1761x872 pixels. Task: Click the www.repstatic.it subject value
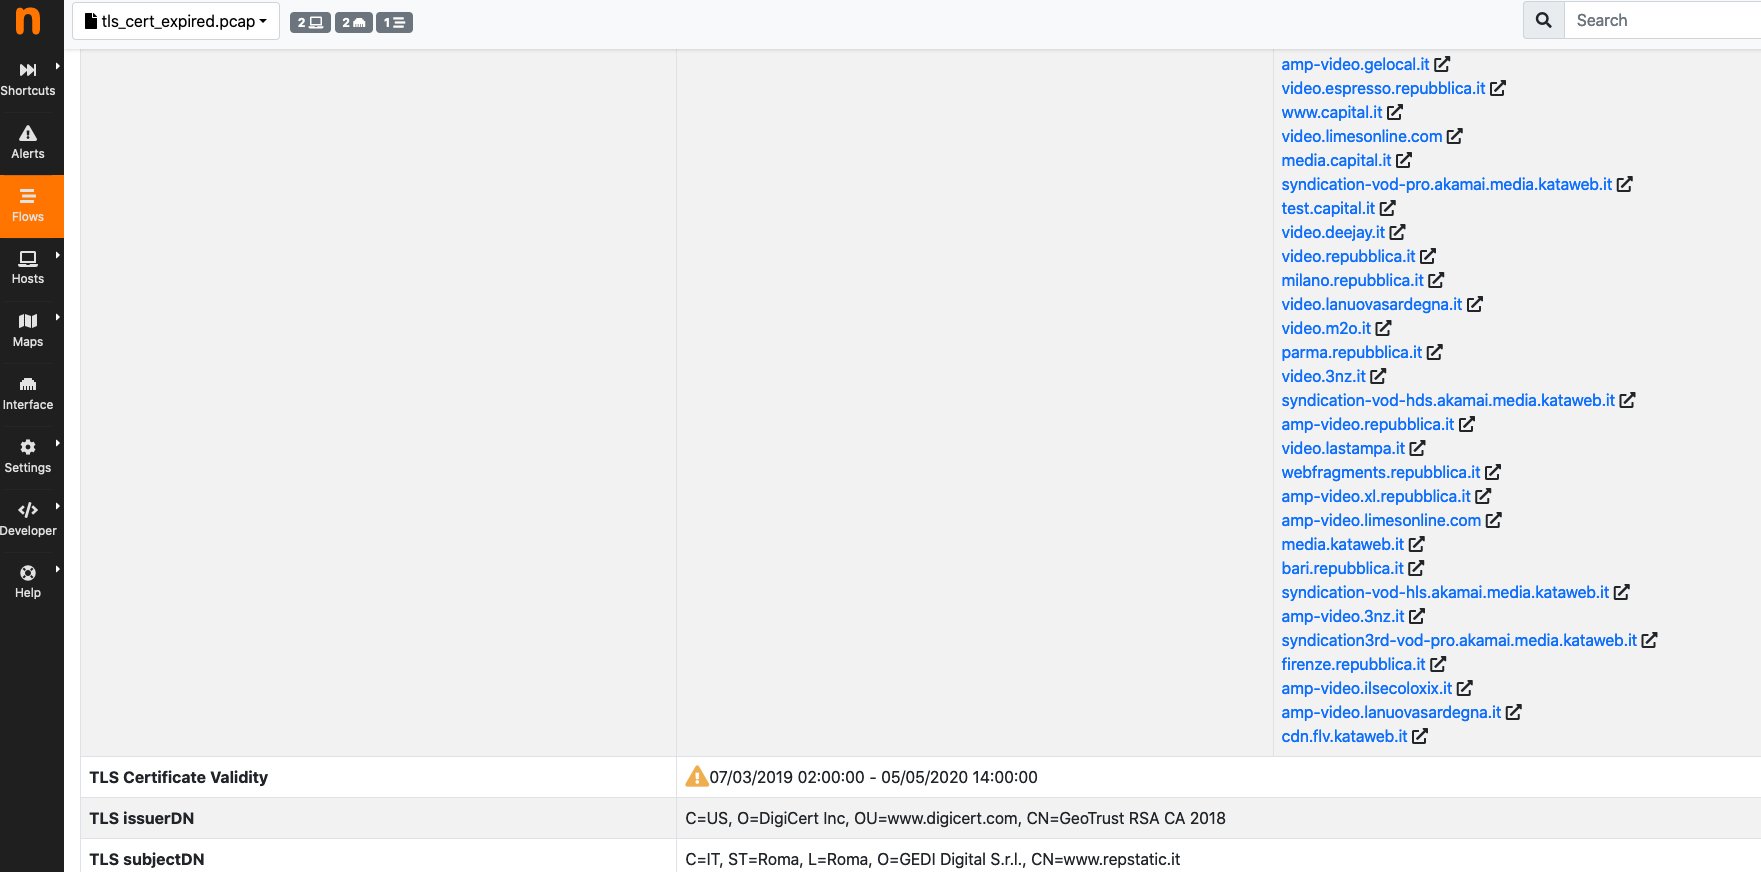[x=932, y=859]
